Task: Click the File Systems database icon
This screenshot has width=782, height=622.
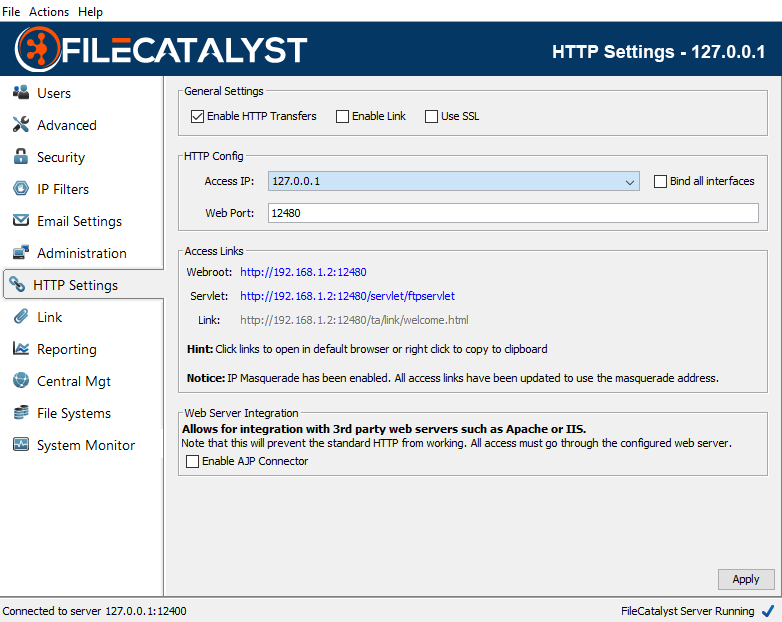Action: click(x=21, y=412)
